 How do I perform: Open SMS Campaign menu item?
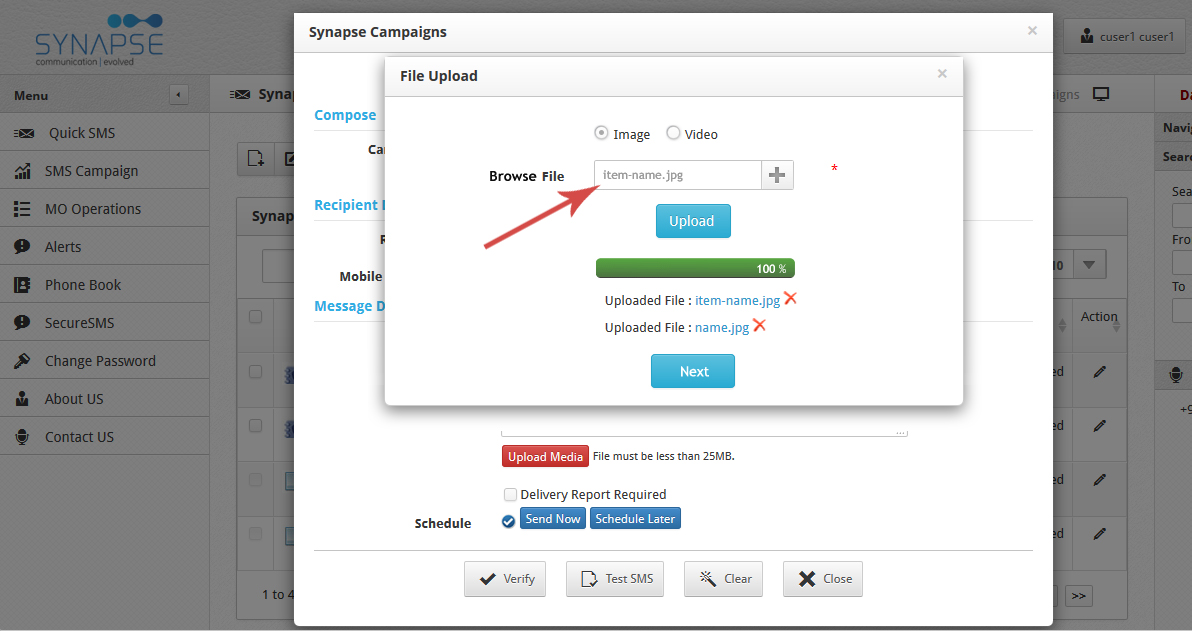coord(91,171)
